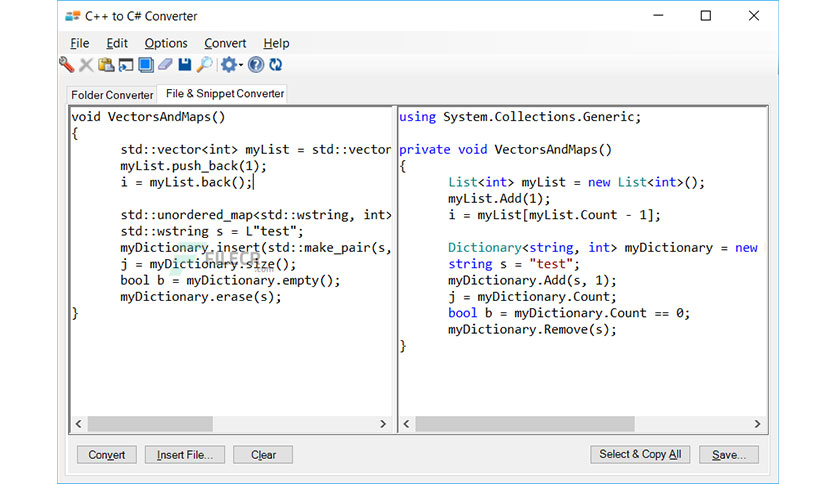Image resolution: width=836 pixels, height=484 pixels.
Task: Click the blue gear options icon
Action: coord(228,65)
